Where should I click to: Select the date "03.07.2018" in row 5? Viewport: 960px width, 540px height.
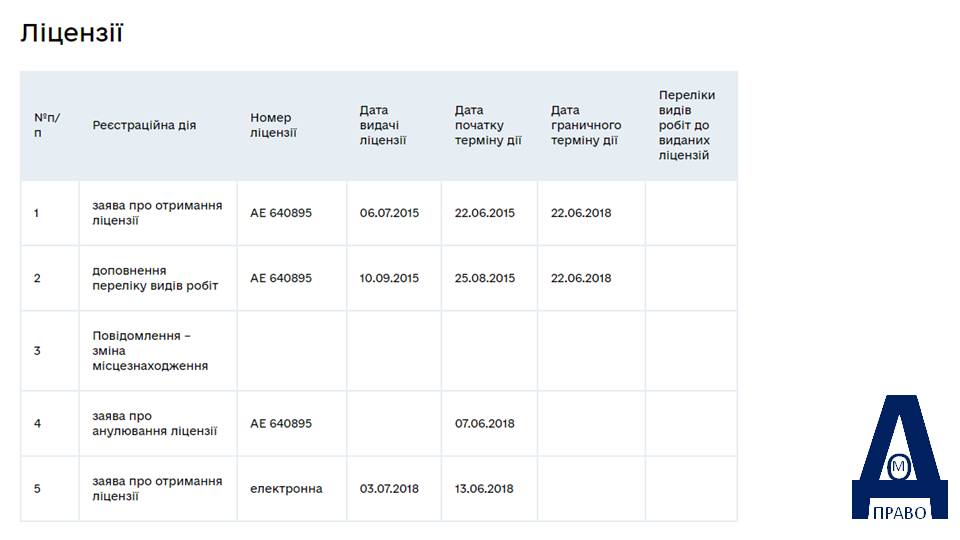[x=389, y=489]
